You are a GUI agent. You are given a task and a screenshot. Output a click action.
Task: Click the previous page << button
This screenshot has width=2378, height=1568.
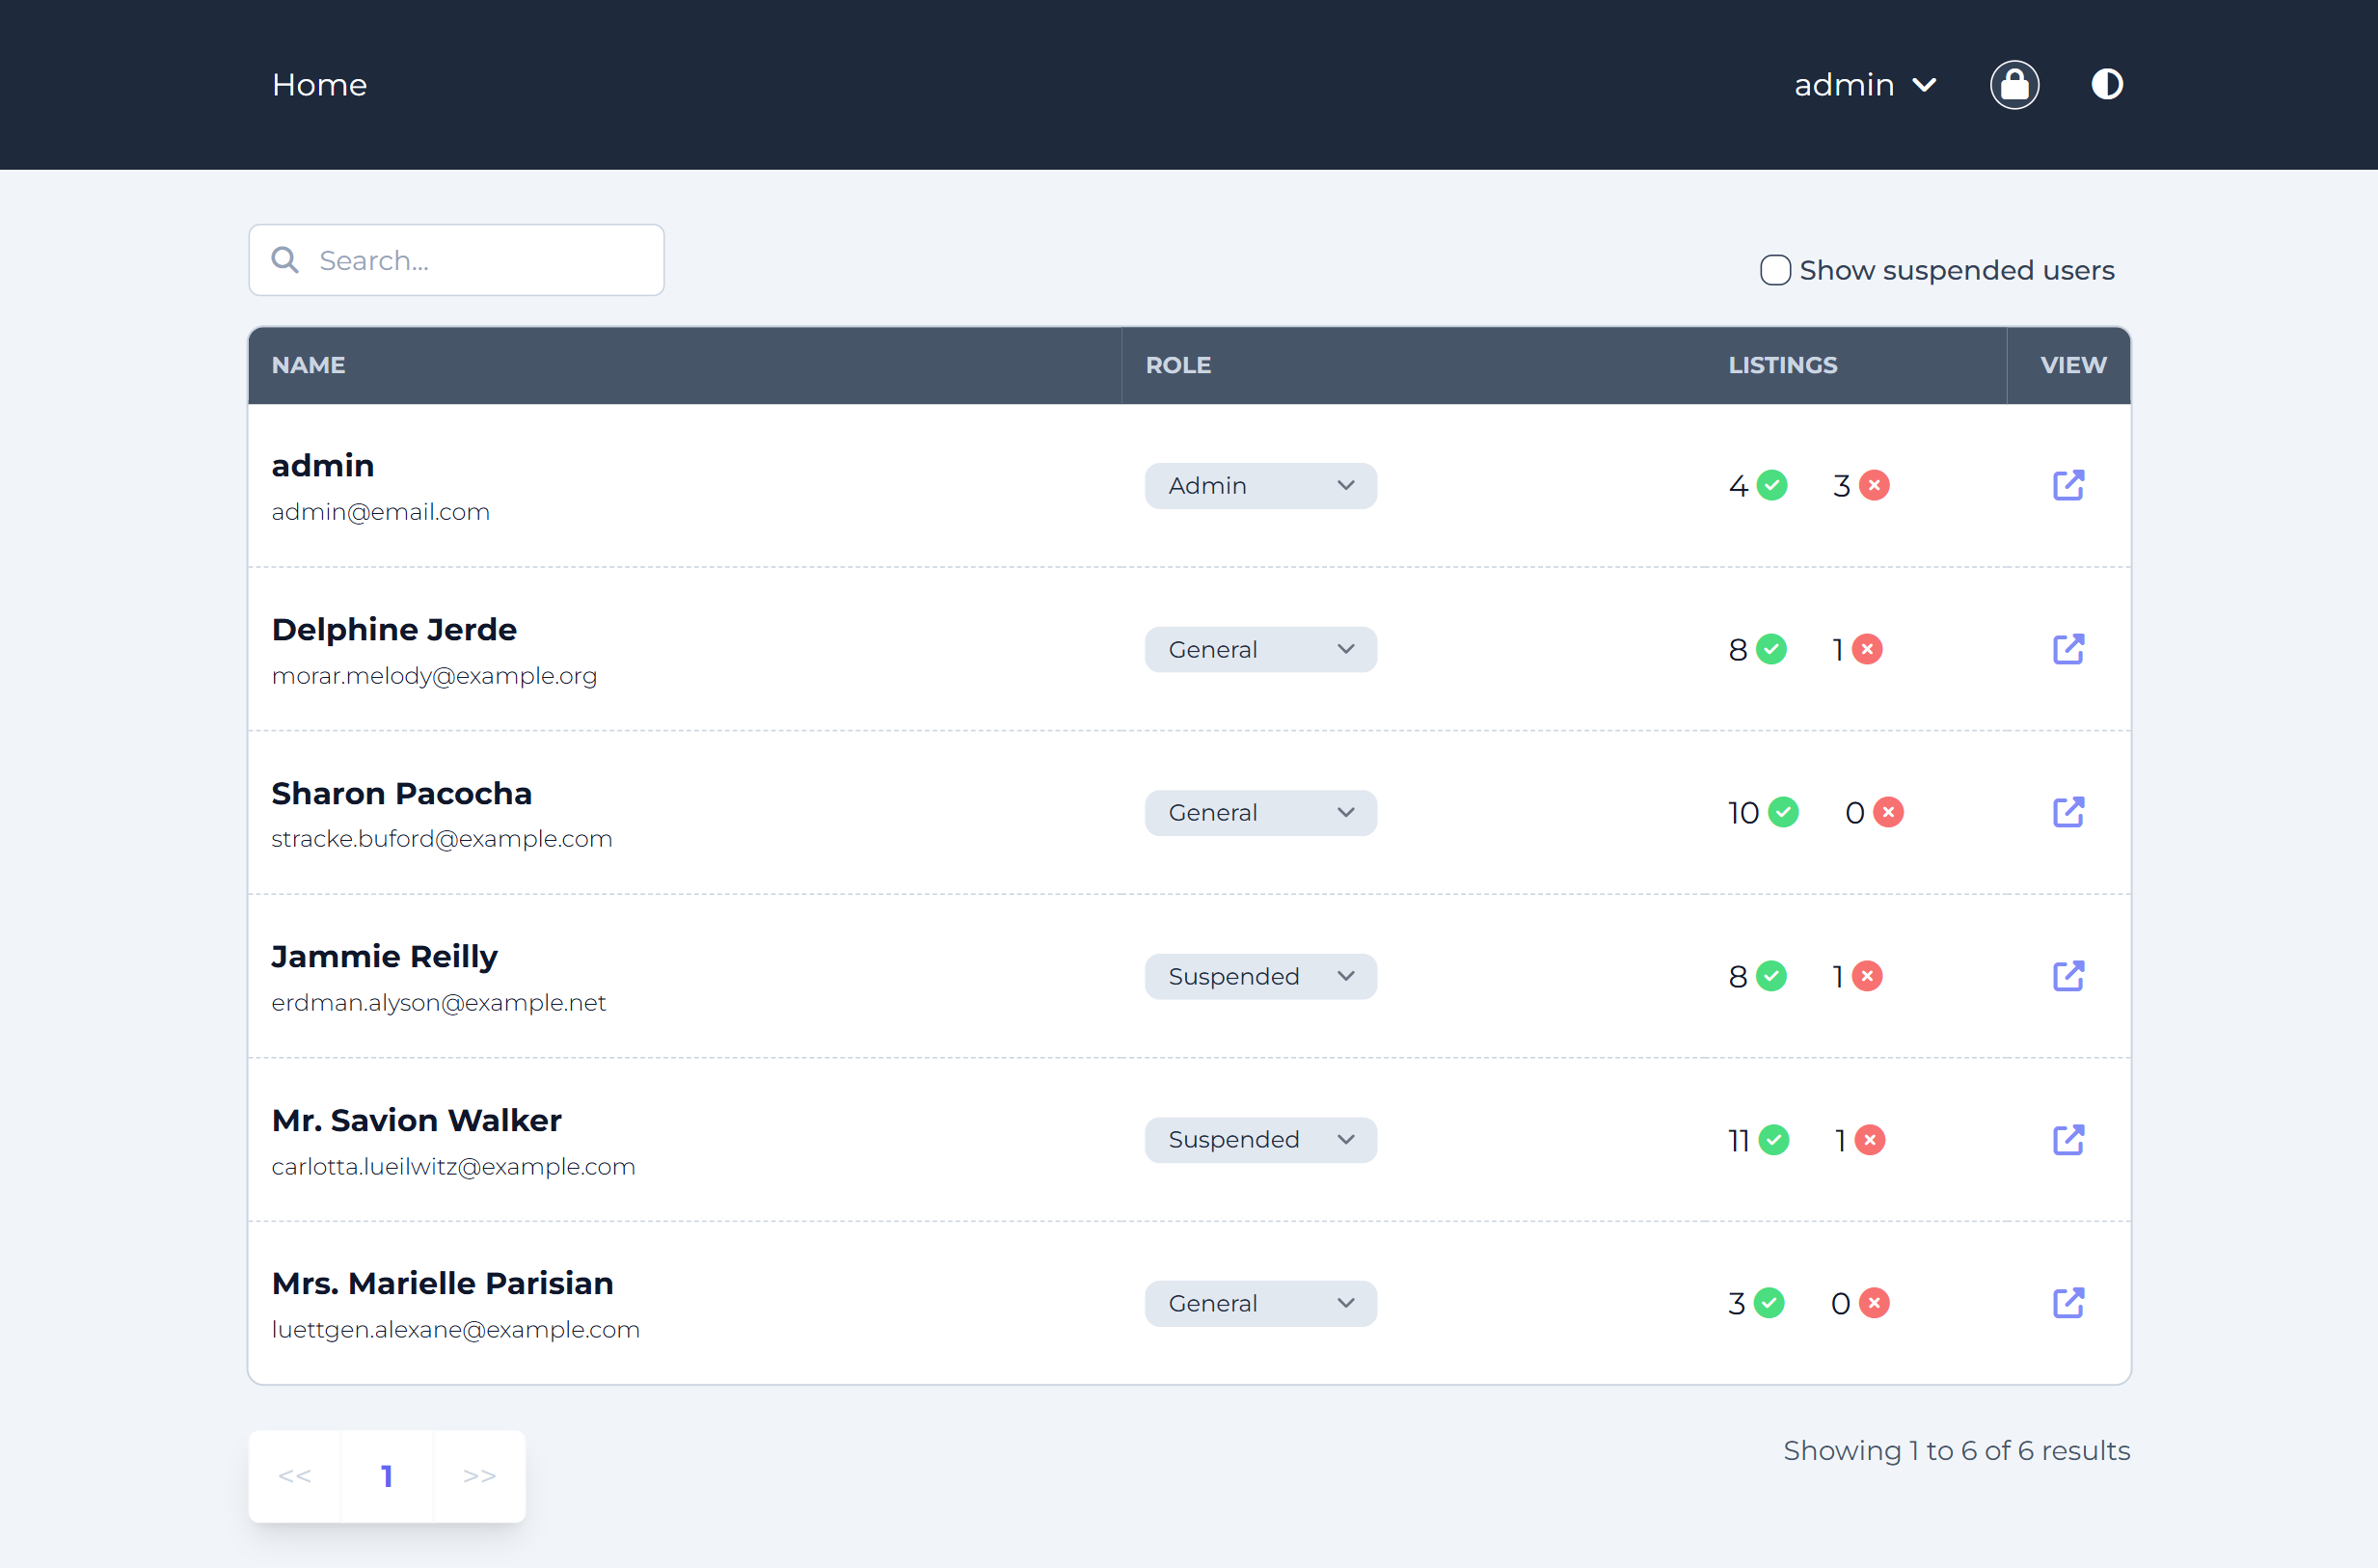click(295, 1476)
